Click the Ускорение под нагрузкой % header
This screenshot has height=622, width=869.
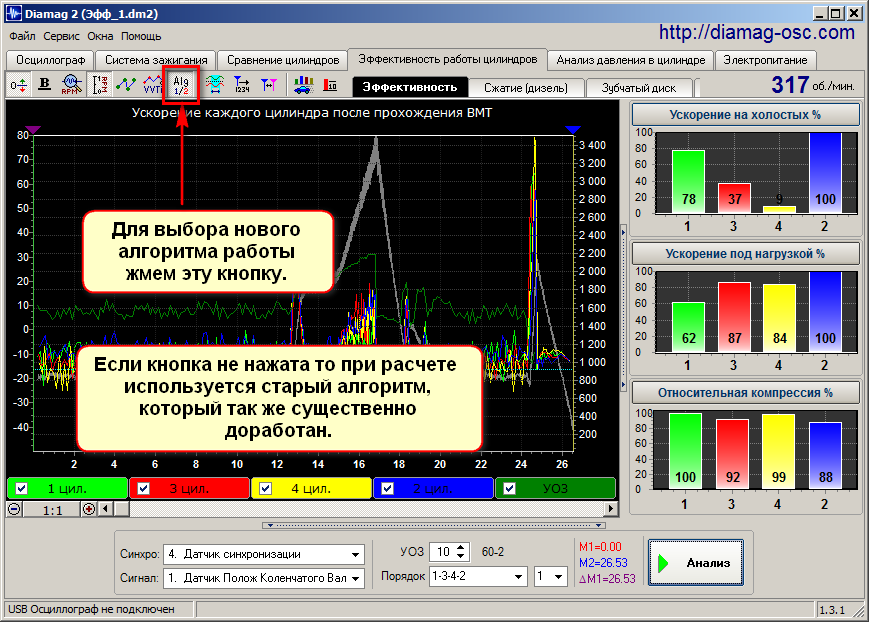point(745,254)
